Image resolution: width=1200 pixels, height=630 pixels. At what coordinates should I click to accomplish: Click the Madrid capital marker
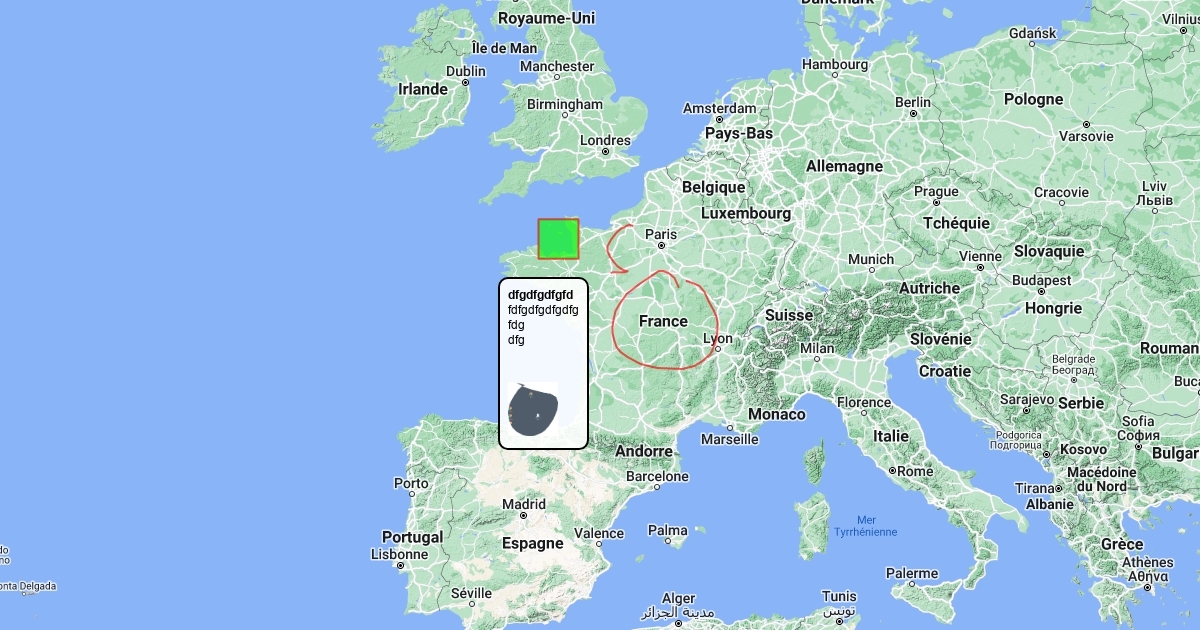(524, 516)
